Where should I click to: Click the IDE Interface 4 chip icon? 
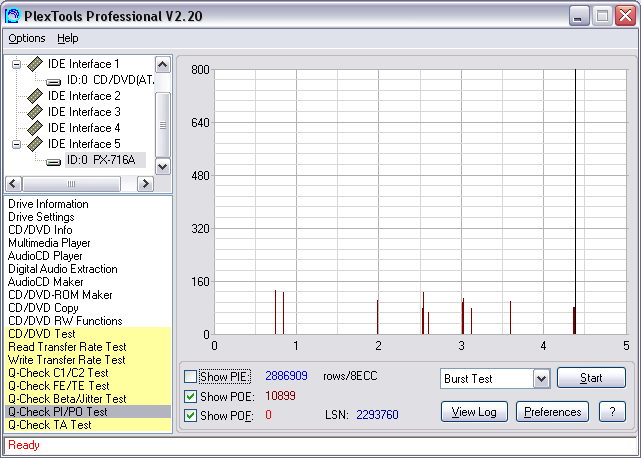coord(35,128)
